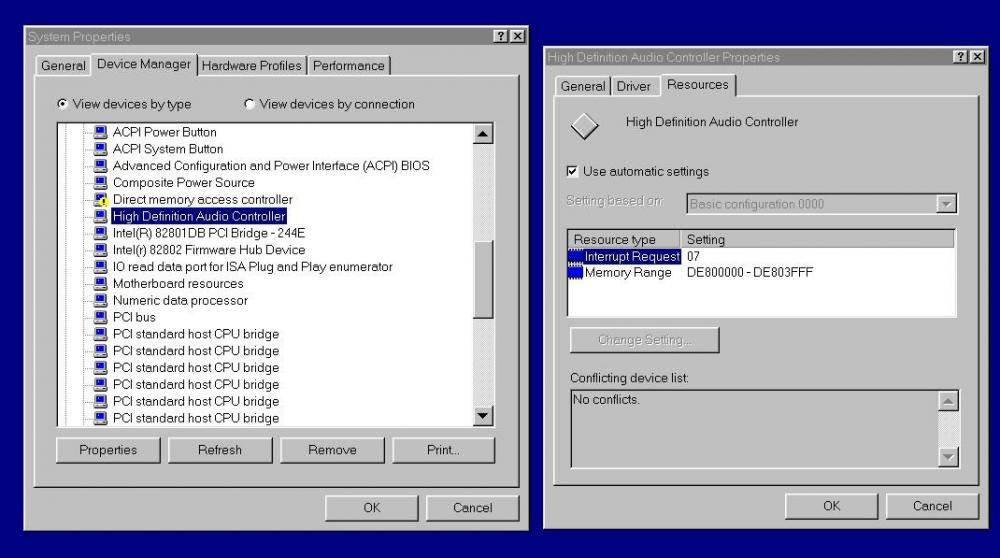Click the Interrupt Request resource icon
Image resolution: width=1000 pixels, height=558 pixels.
pos(575,256)
